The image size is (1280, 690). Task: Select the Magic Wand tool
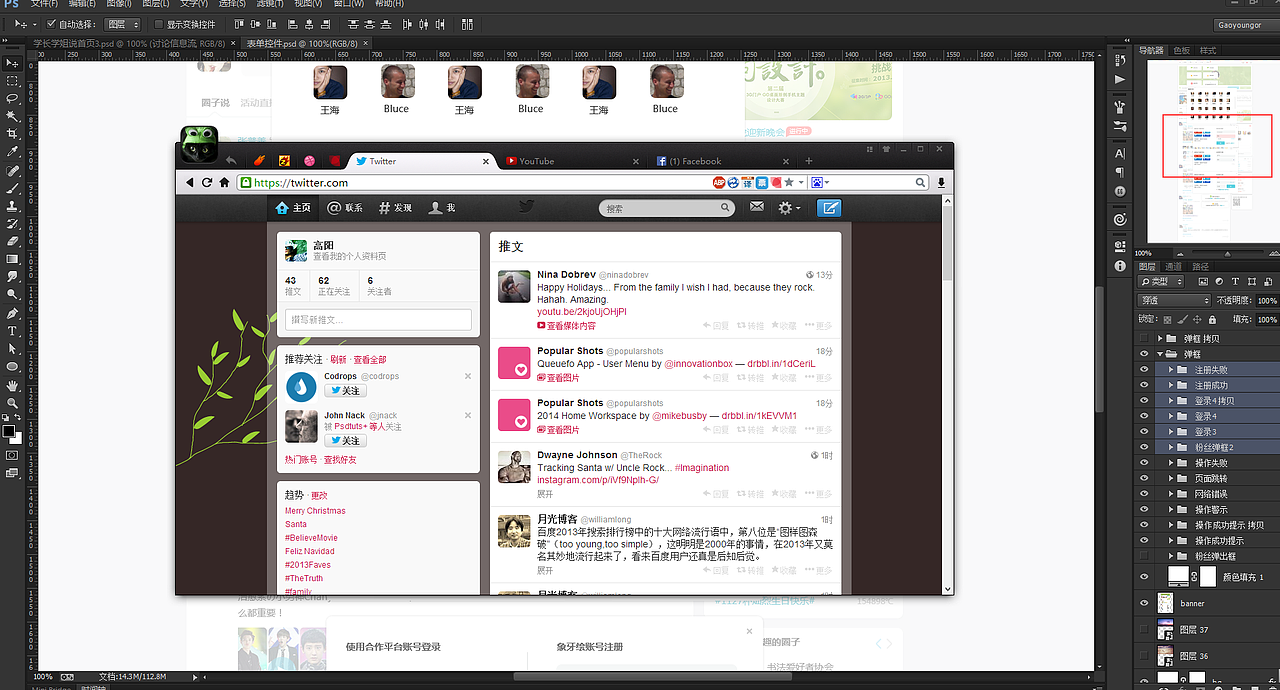(x=12, y=117)
